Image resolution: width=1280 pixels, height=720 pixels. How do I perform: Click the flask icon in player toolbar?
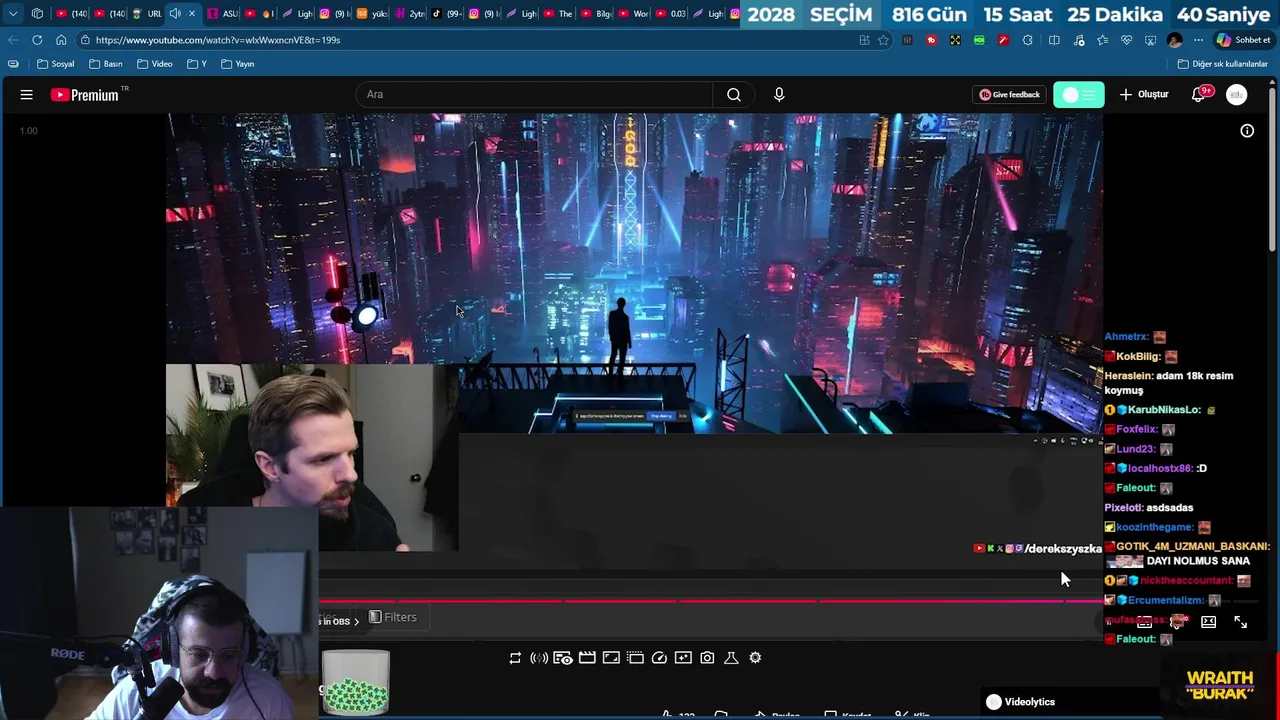[x=731, y=658]
